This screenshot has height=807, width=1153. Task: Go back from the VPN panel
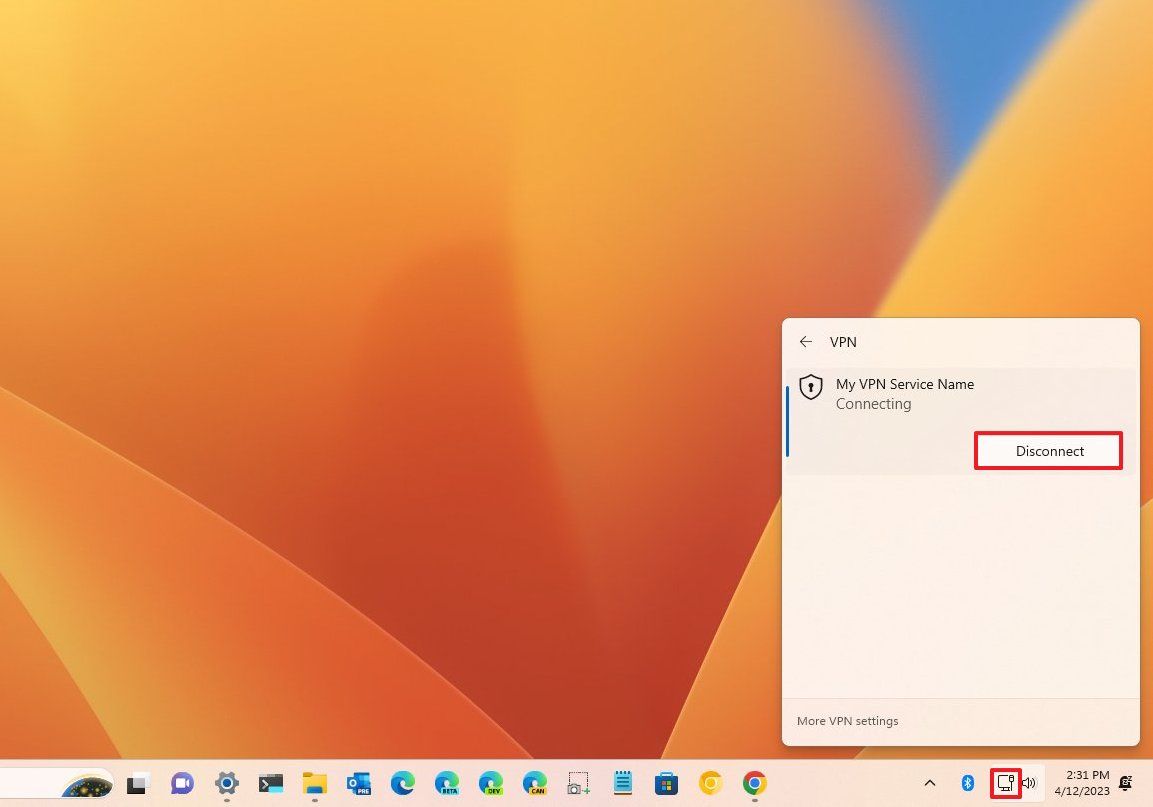(x=806, y=342)
